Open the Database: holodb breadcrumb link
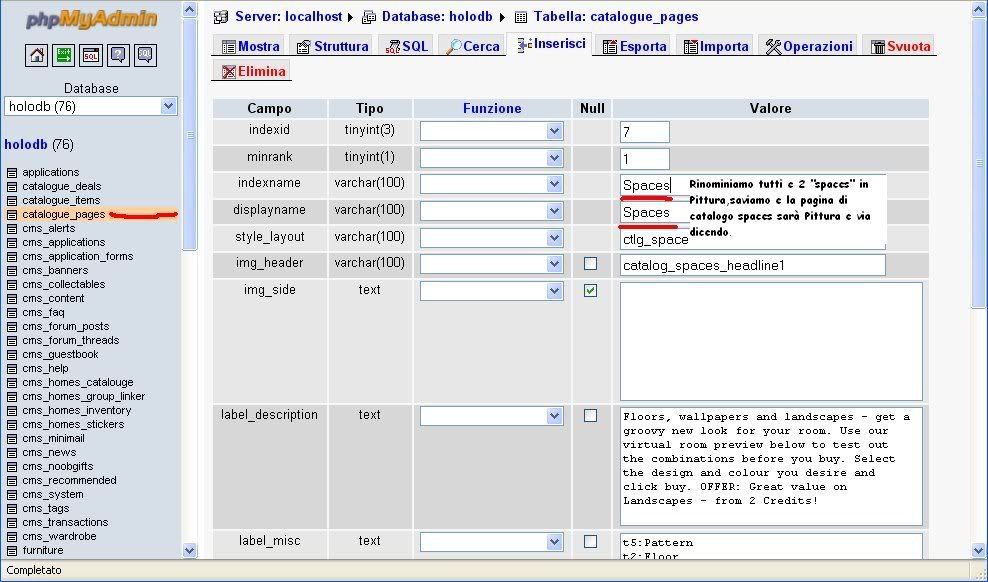The image size is (988, 582). (437, 17)
